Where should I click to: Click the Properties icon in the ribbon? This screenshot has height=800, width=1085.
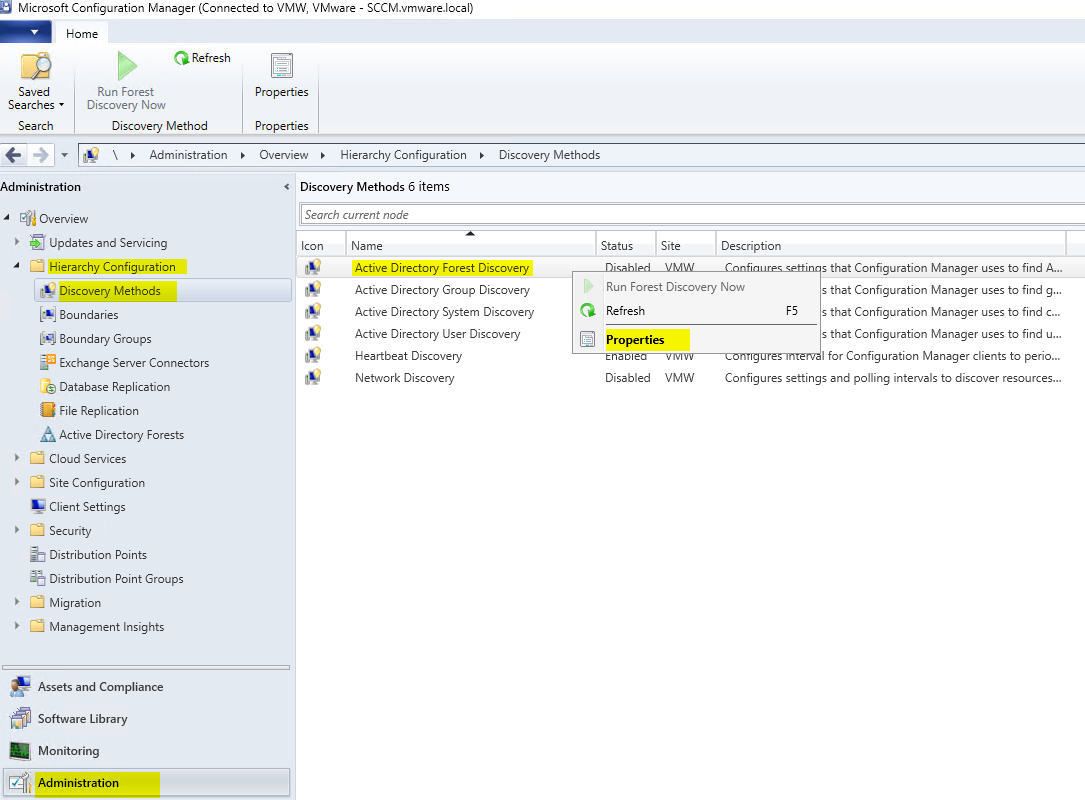point(281,67)
